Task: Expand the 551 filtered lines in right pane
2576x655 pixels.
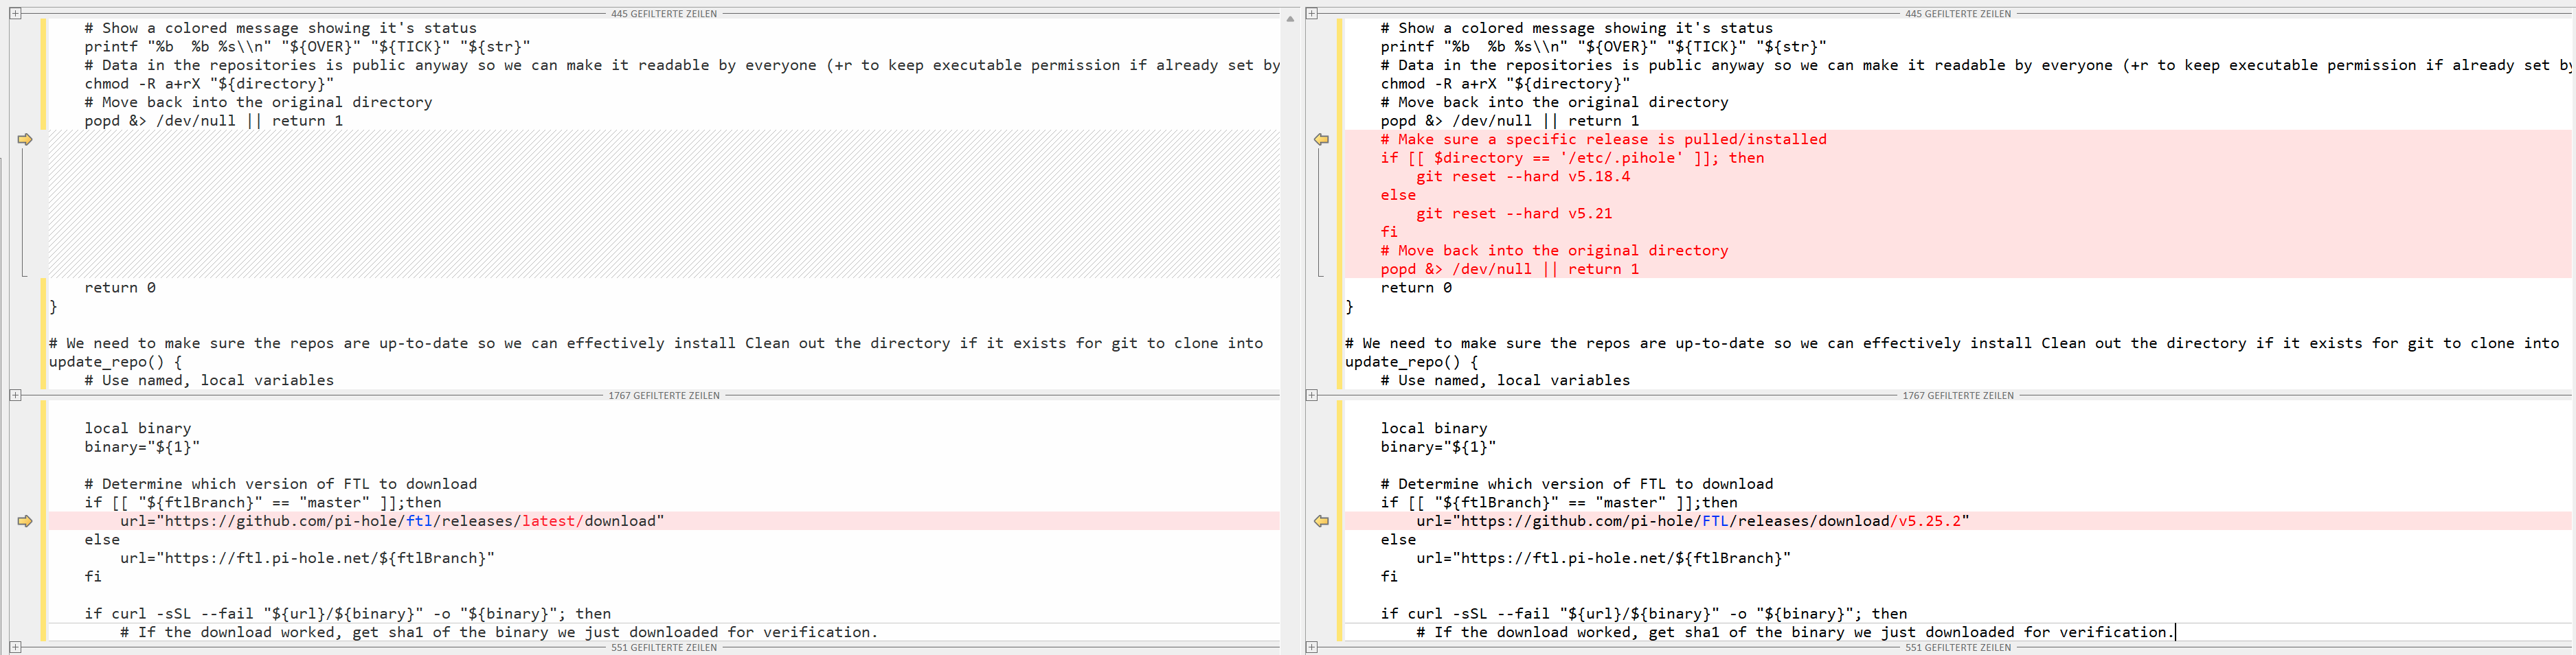Action: tap(1311, 647)
